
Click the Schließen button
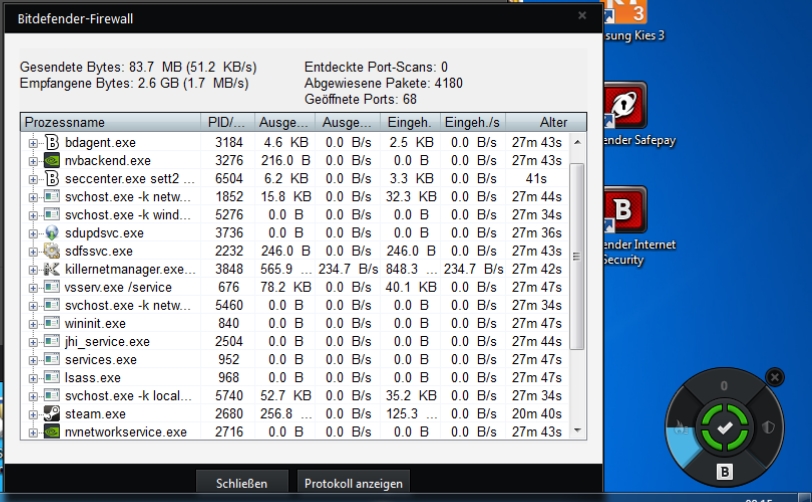242,483
